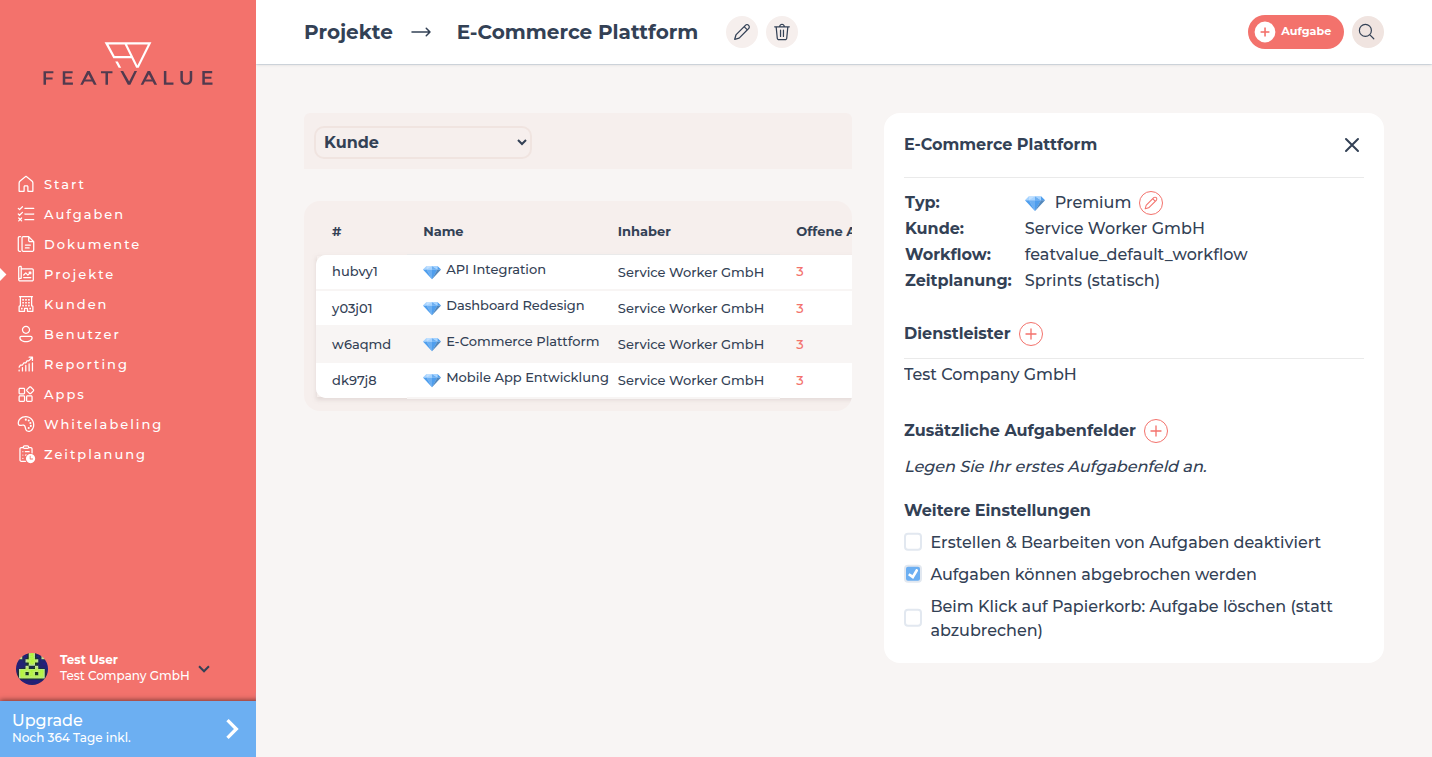The width and height of the screenshot is (1432, 757).
Task: Open Benutzer in the sidebar
Action: point(82,334)
